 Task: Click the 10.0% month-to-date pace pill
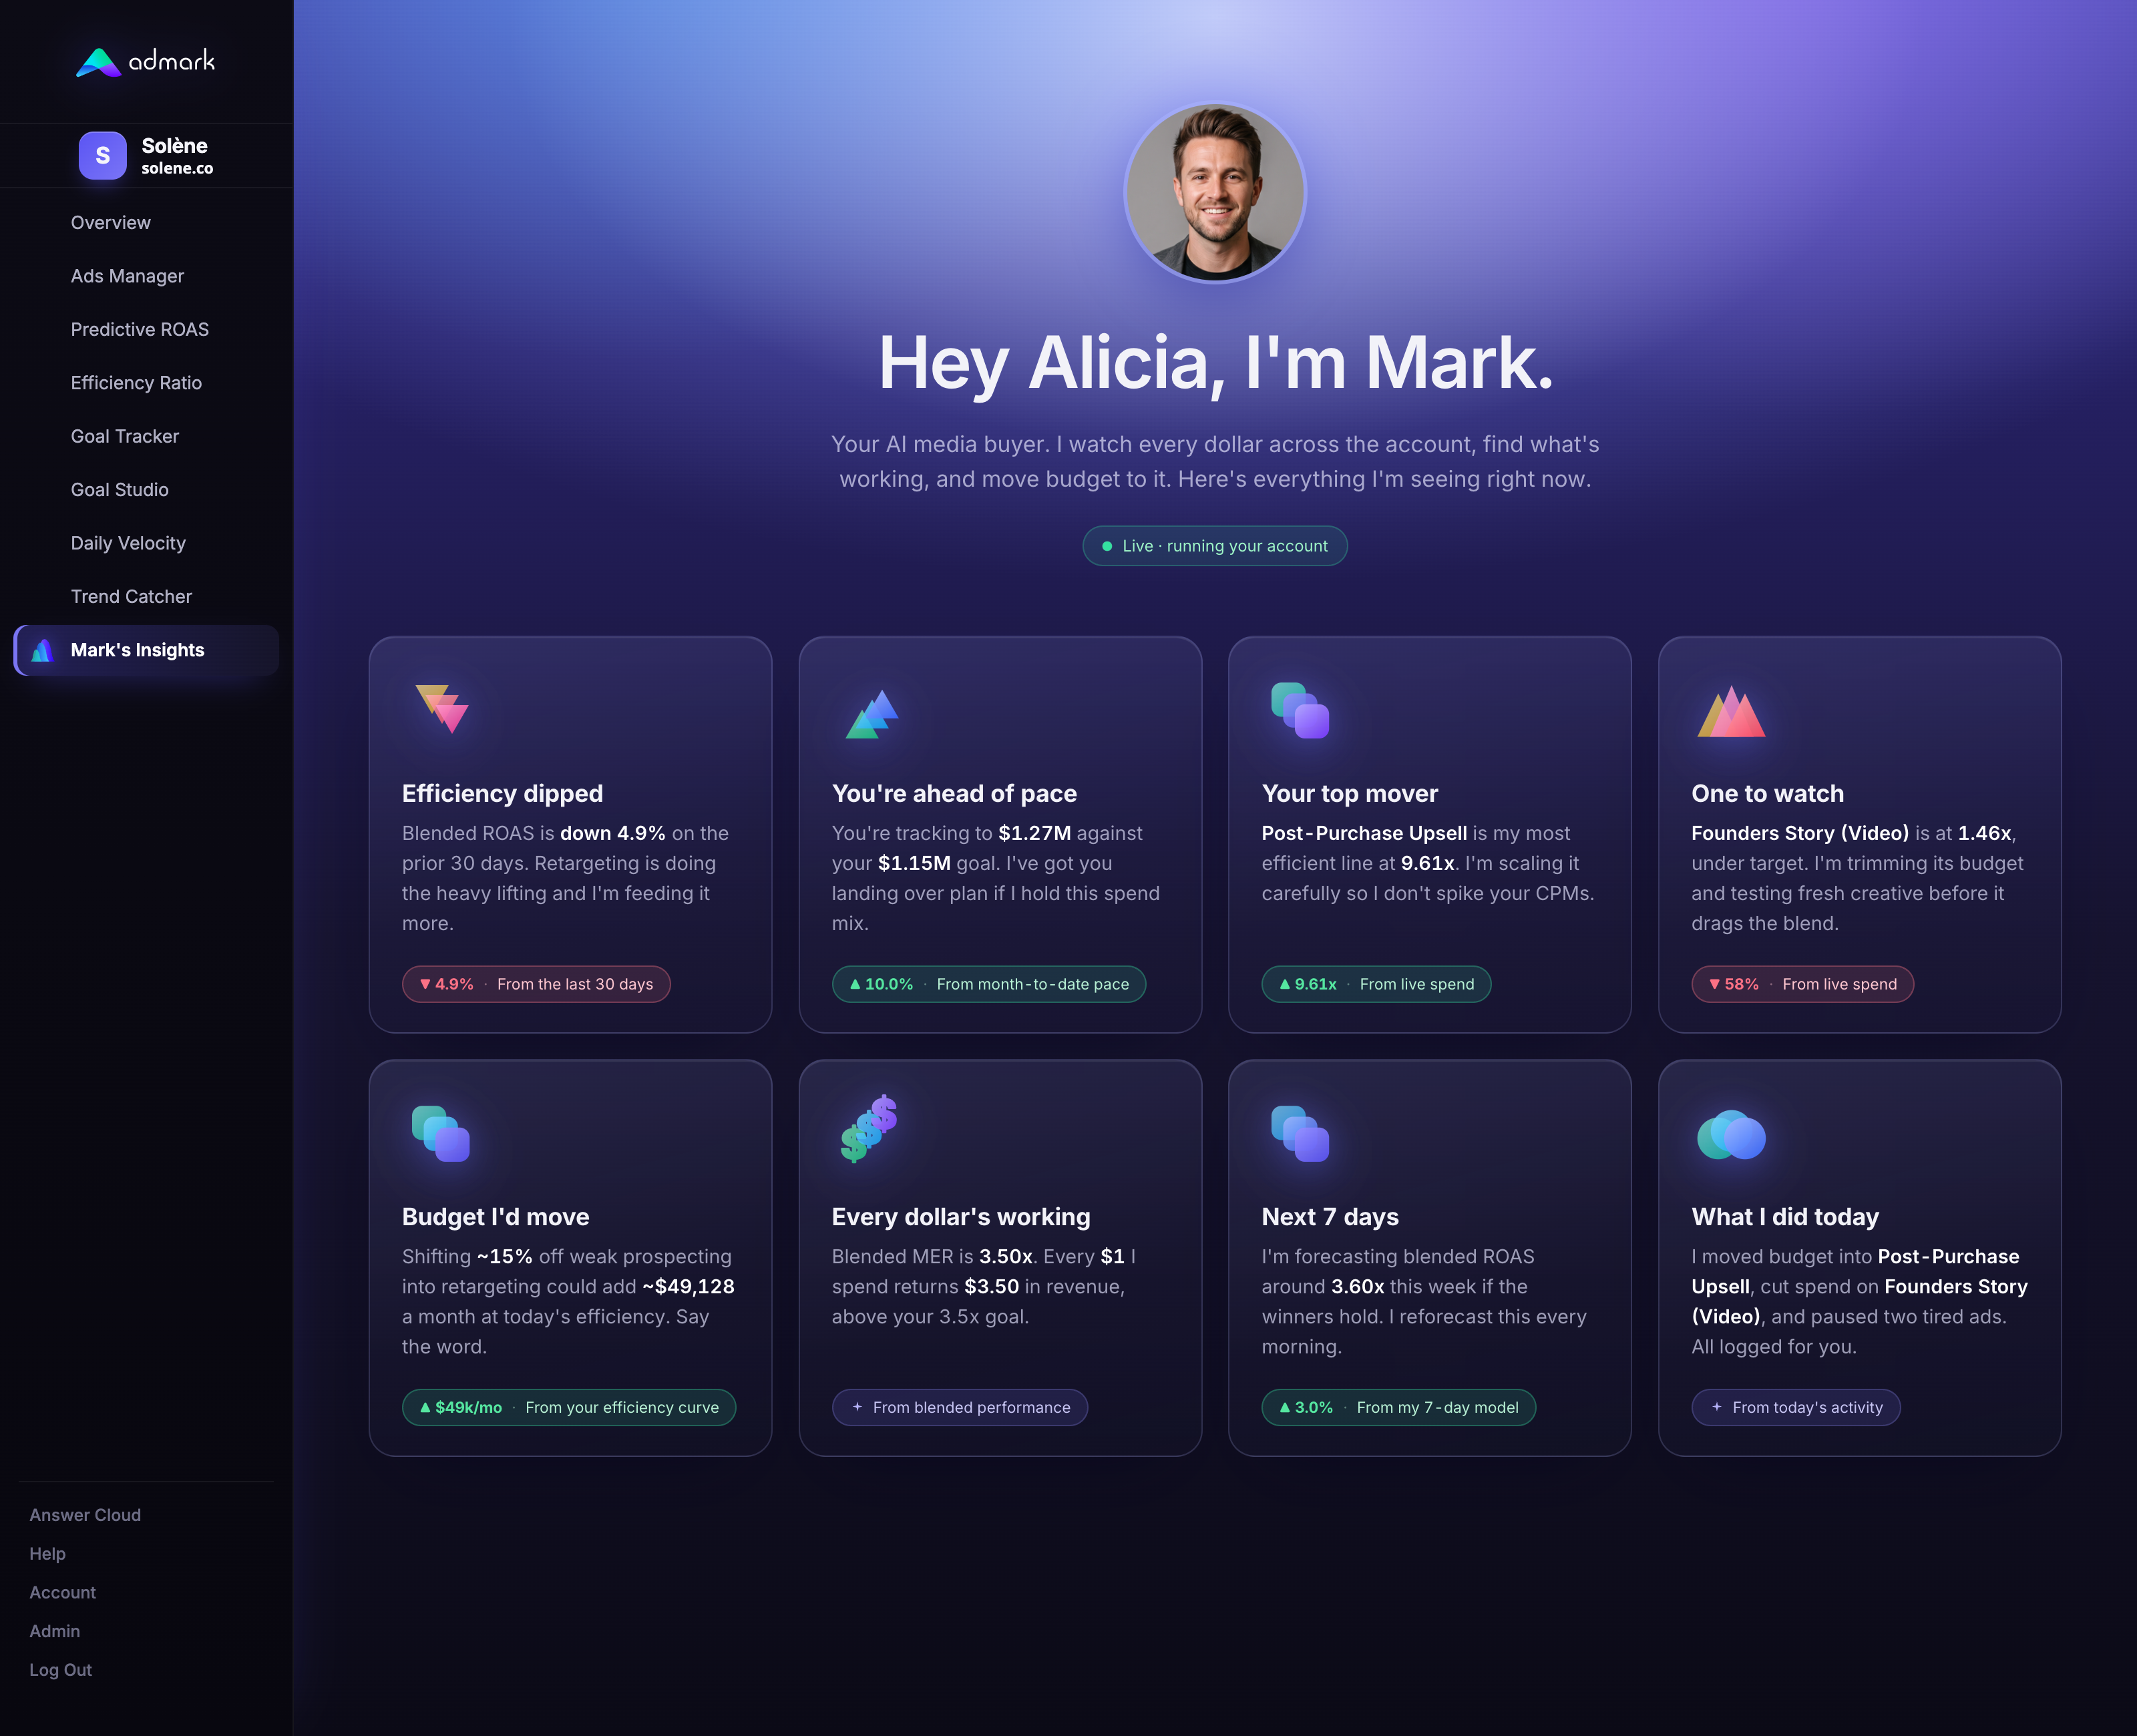point(989,984)
